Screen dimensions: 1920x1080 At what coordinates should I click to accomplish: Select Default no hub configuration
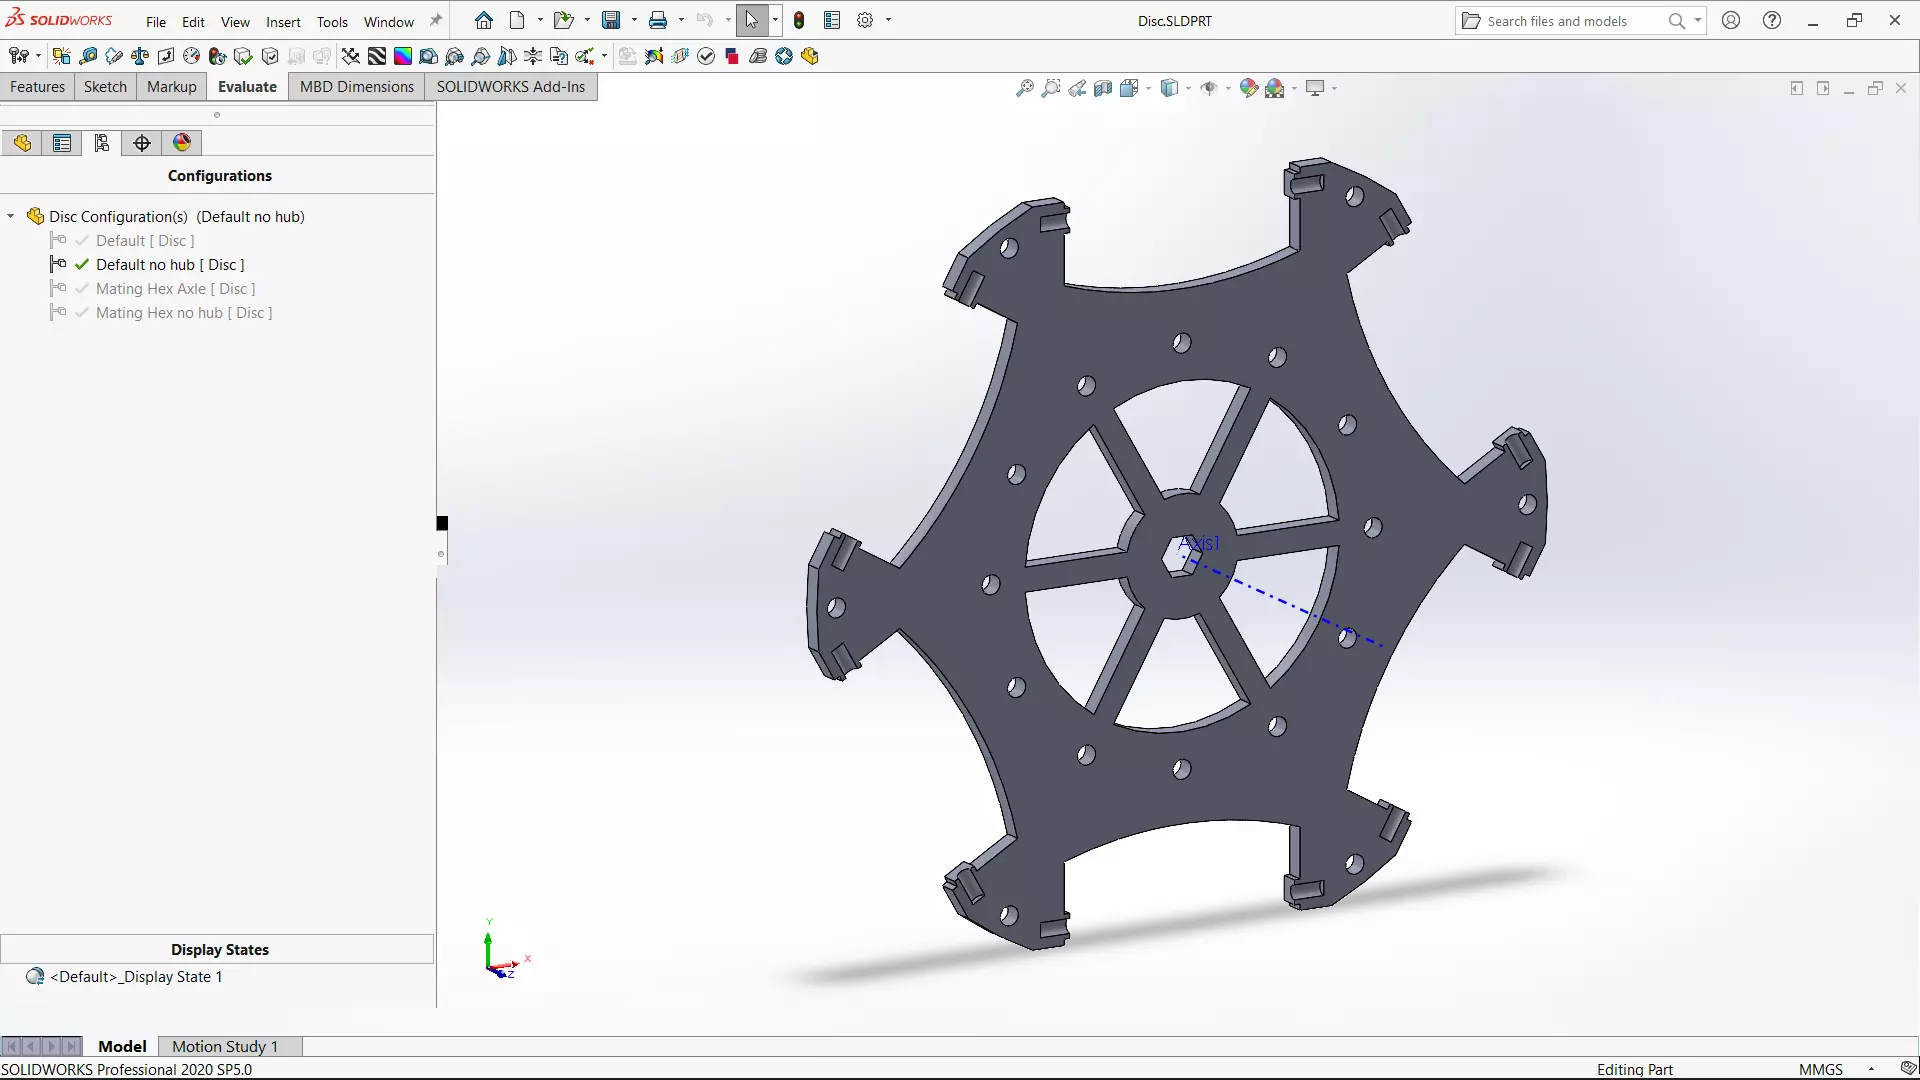tap(170, 264)
